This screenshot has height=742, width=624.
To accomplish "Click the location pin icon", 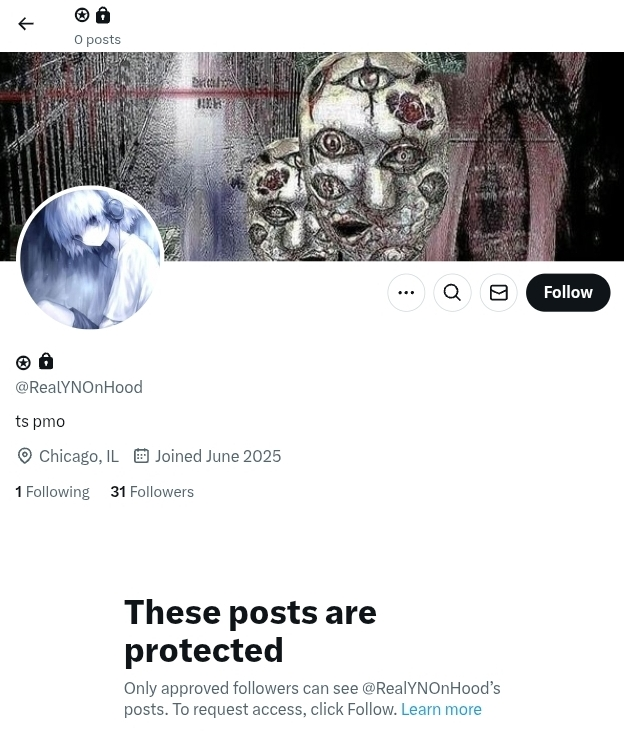I will [25, 456].
